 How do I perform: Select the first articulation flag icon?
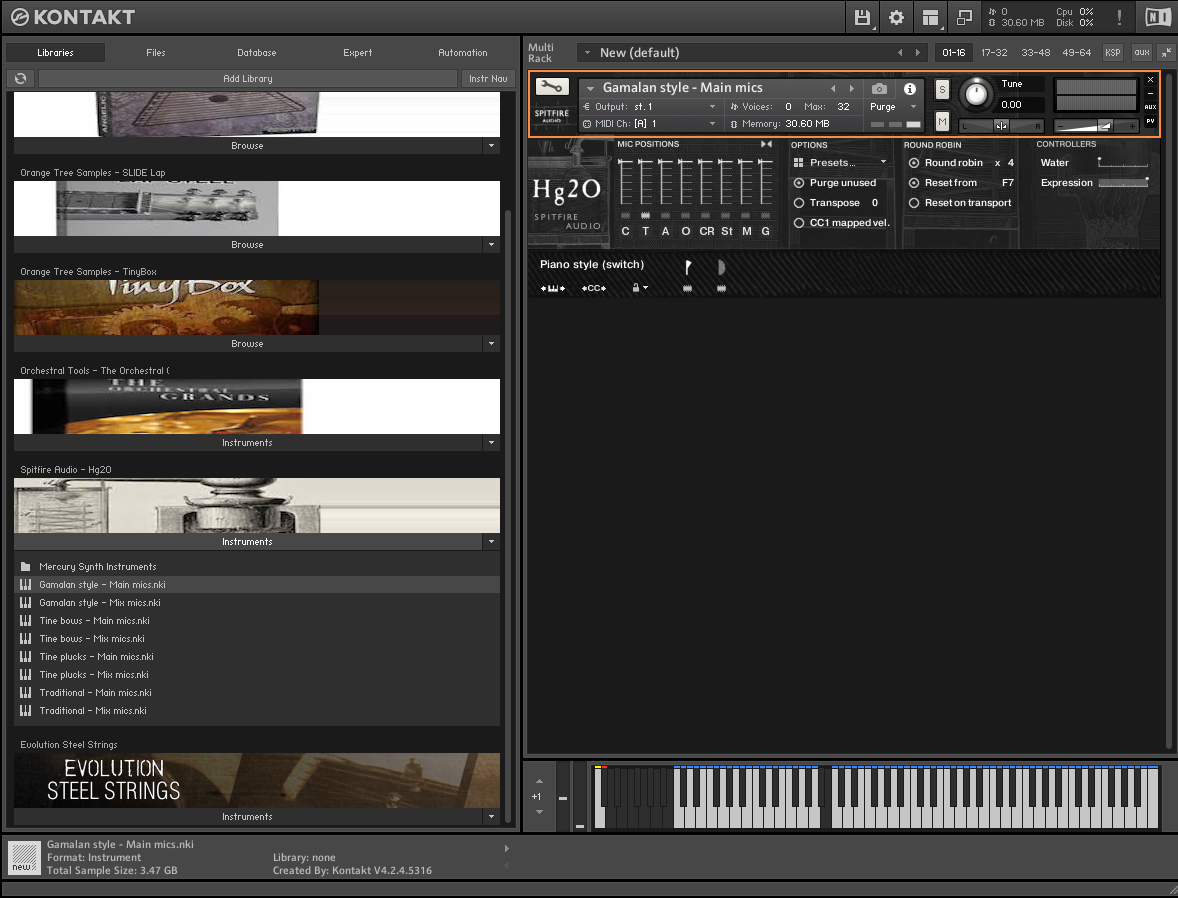(687, 267)
